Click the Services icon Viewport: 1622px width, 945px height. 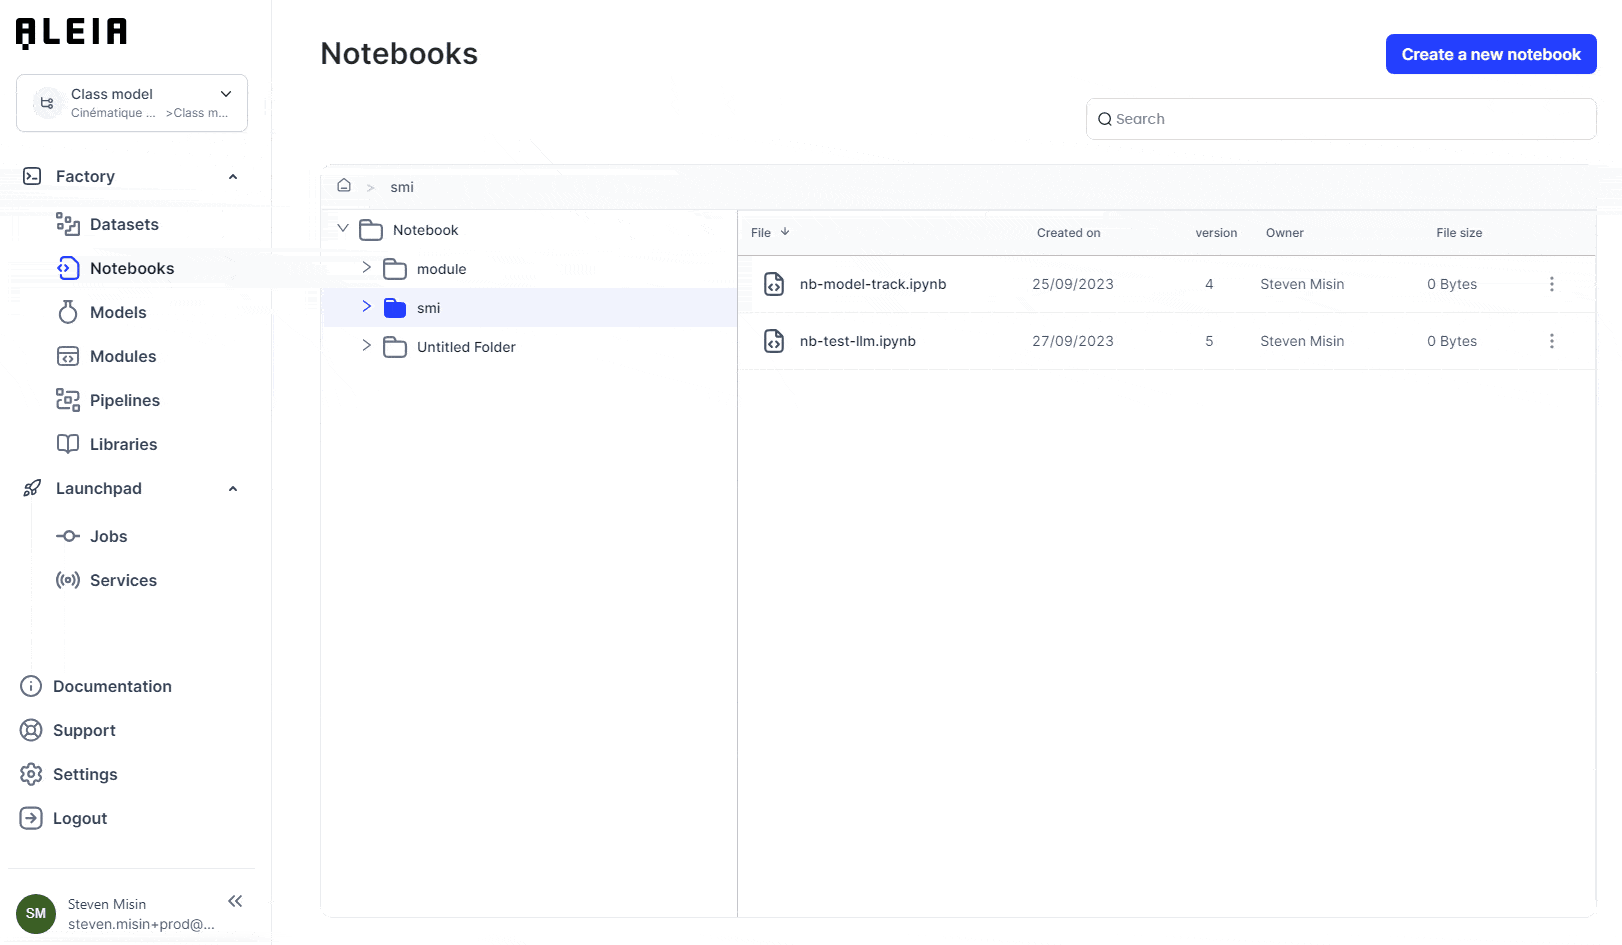point(67,580)
